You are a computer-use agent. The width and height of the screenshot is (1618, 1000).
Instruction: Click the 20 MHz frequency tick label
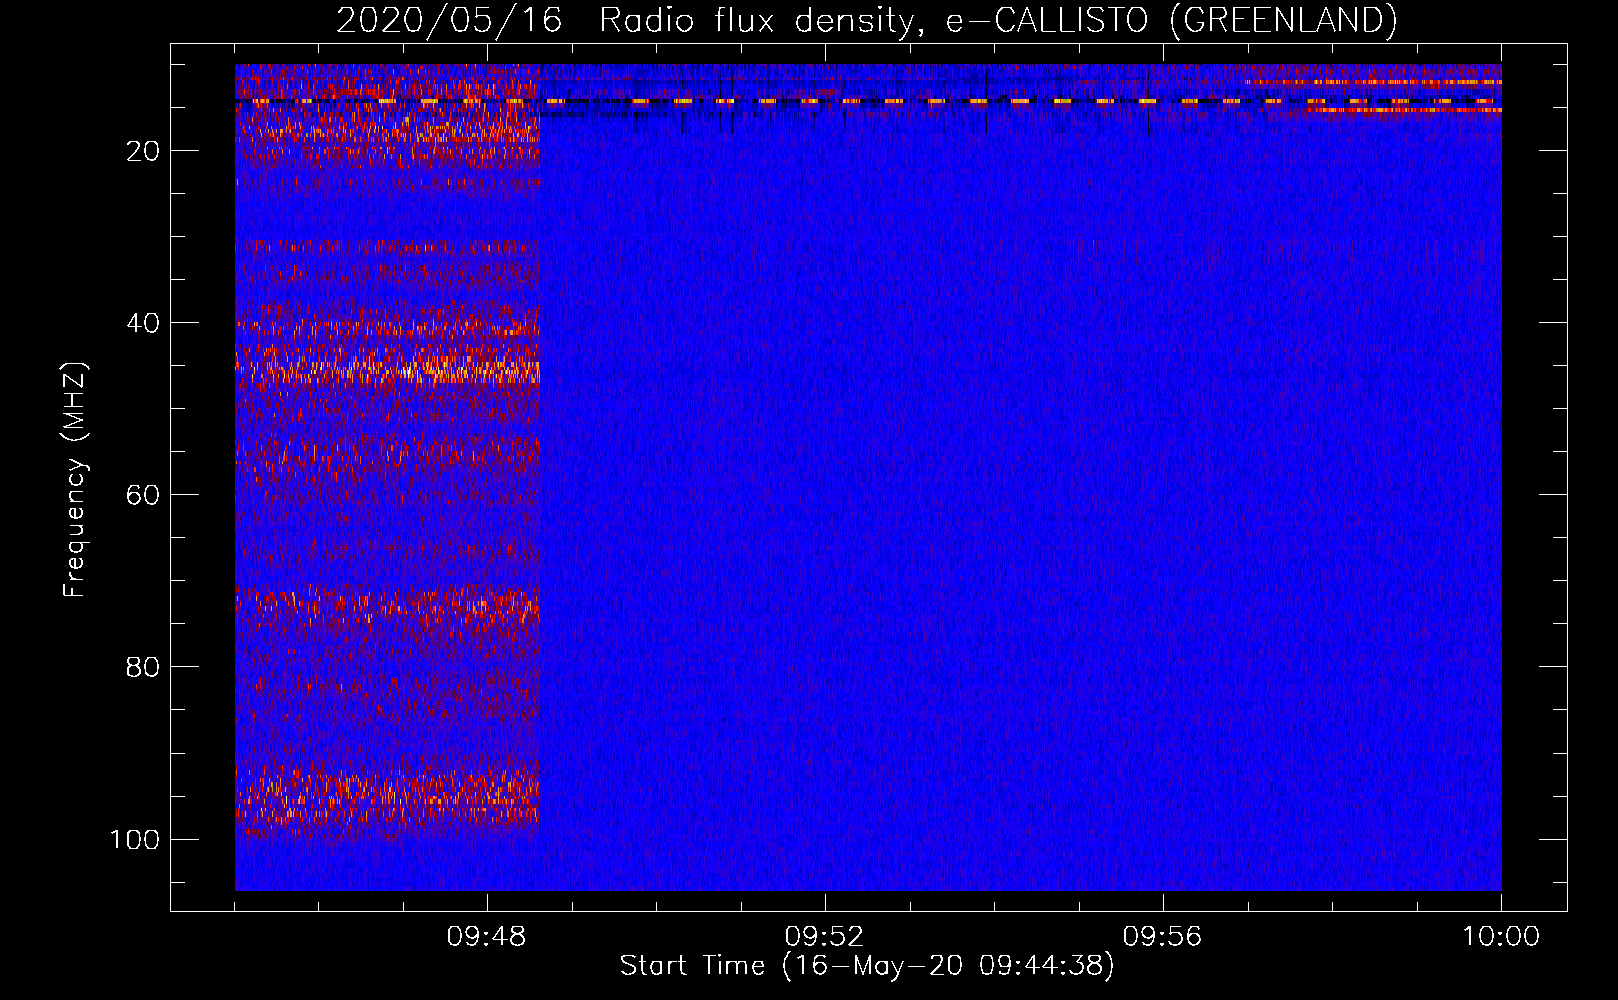click(x=143, y=151)
